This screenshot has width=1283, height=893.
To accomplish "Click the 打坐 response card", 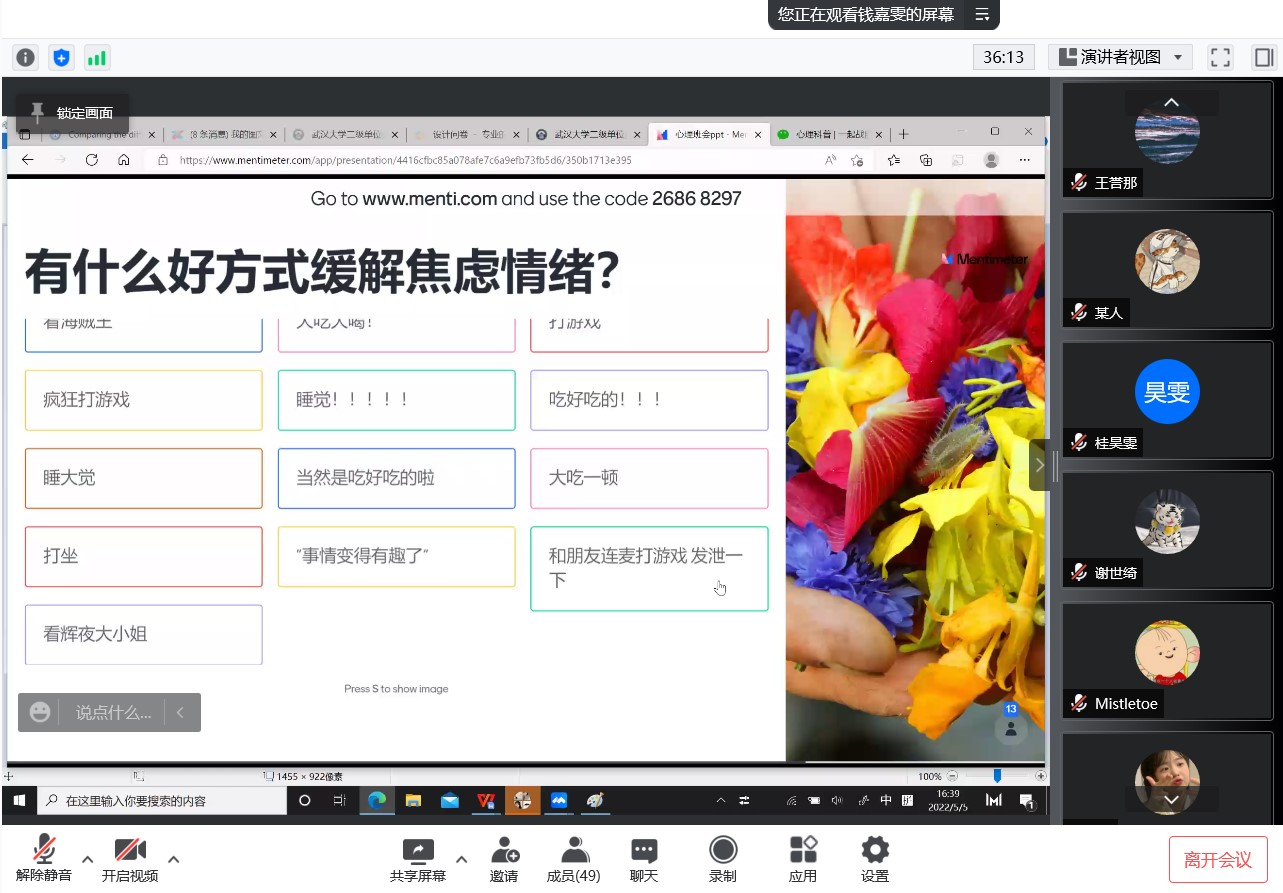I will point(143,556).
